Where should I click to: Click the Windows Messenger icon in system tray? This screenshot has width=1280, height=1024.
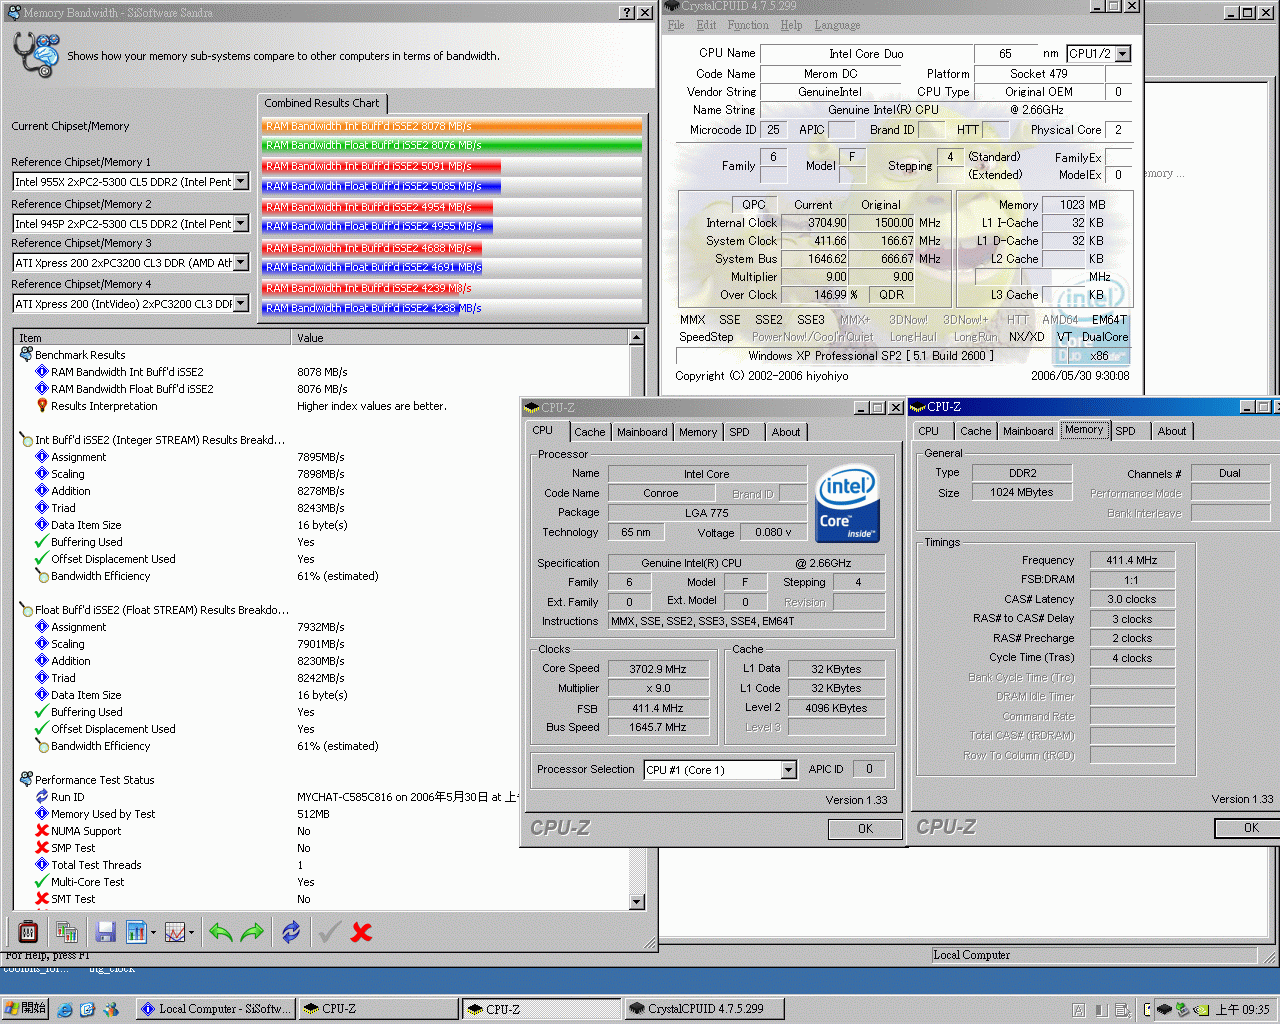click(x=1181, y=1011)
